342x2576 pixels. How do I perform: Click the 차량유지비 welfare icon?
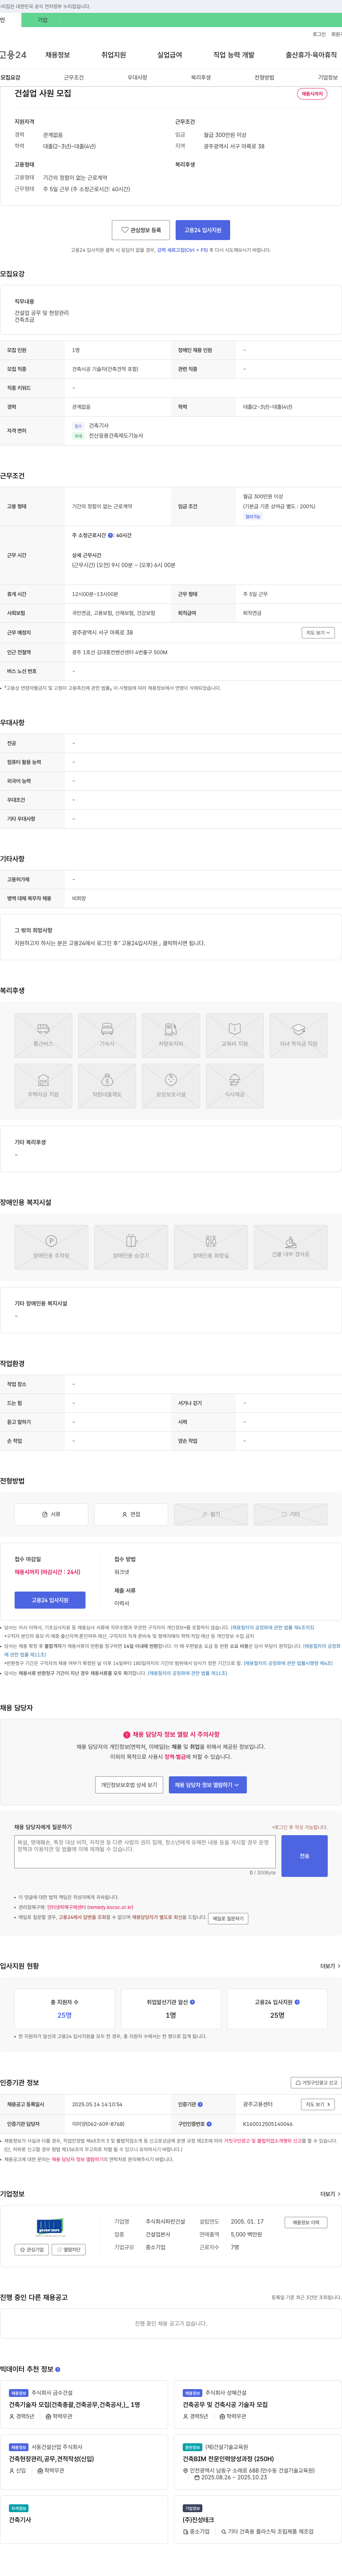coord(171,1035)
